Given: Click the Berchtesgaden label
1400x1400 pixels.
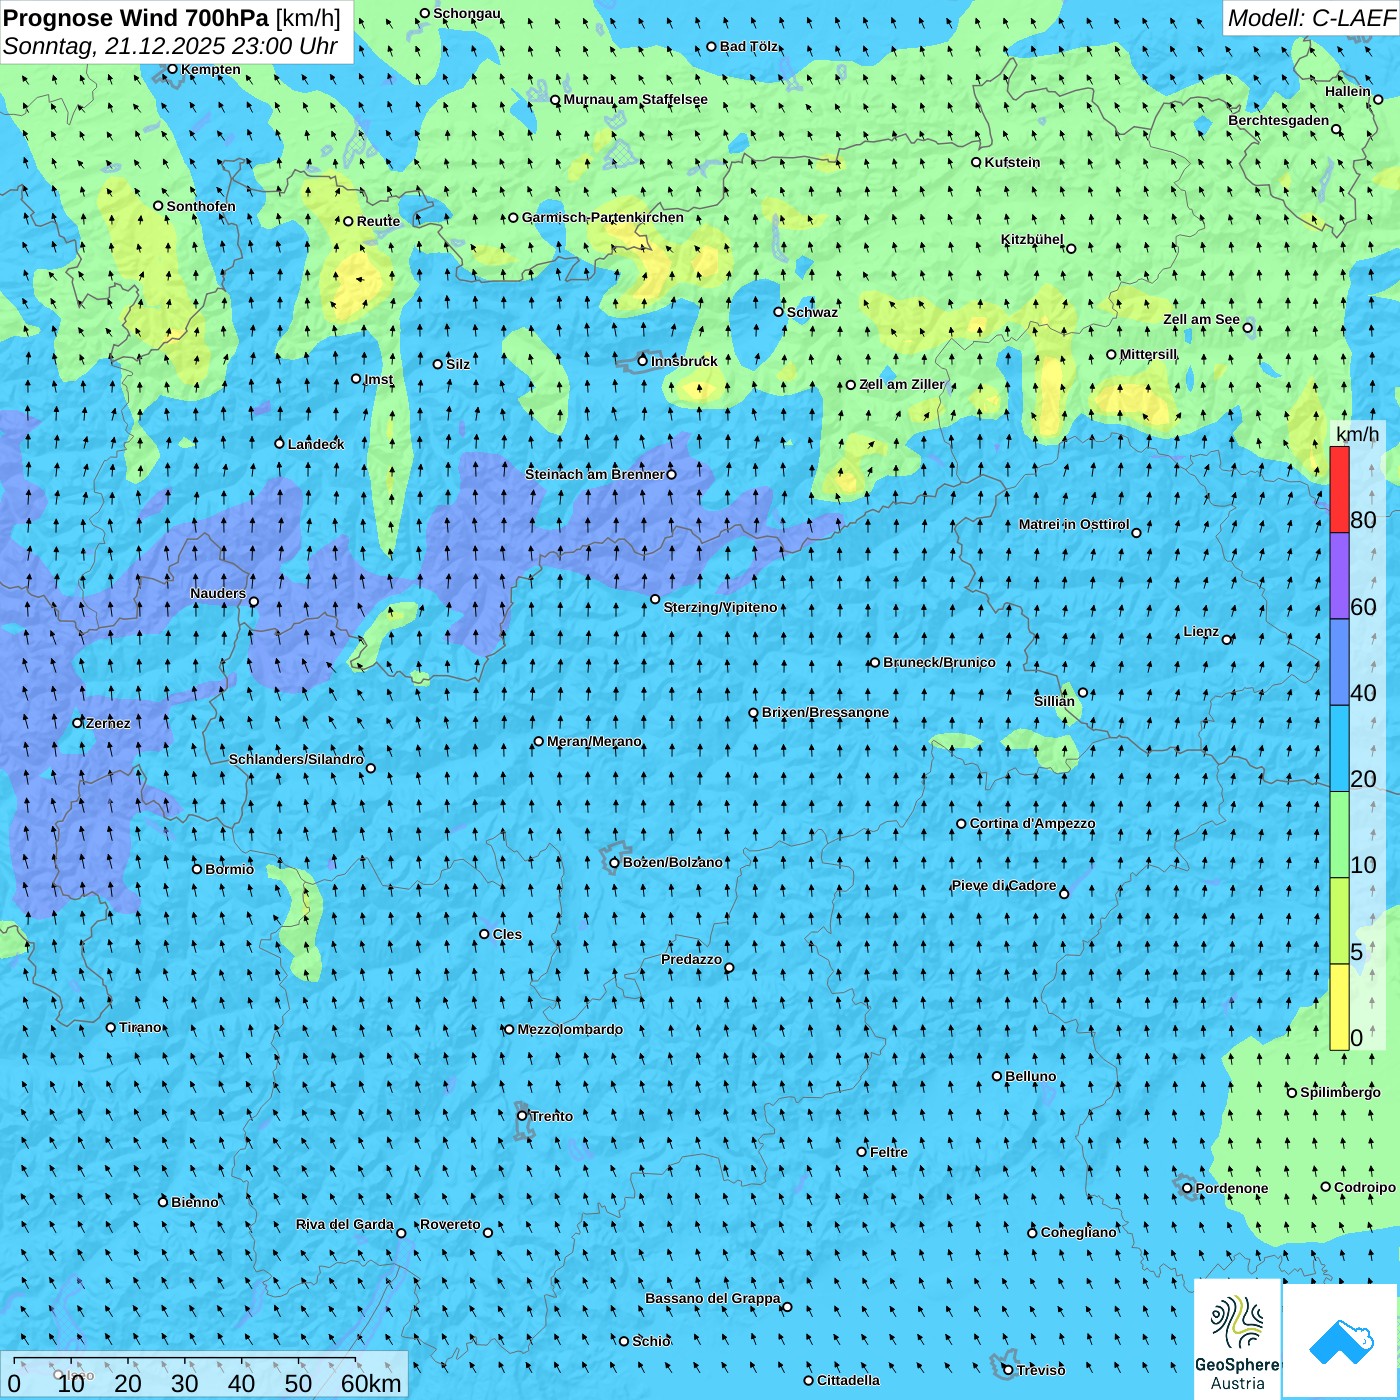Looking at the screenshot, I should click(x=1279, y=120).
